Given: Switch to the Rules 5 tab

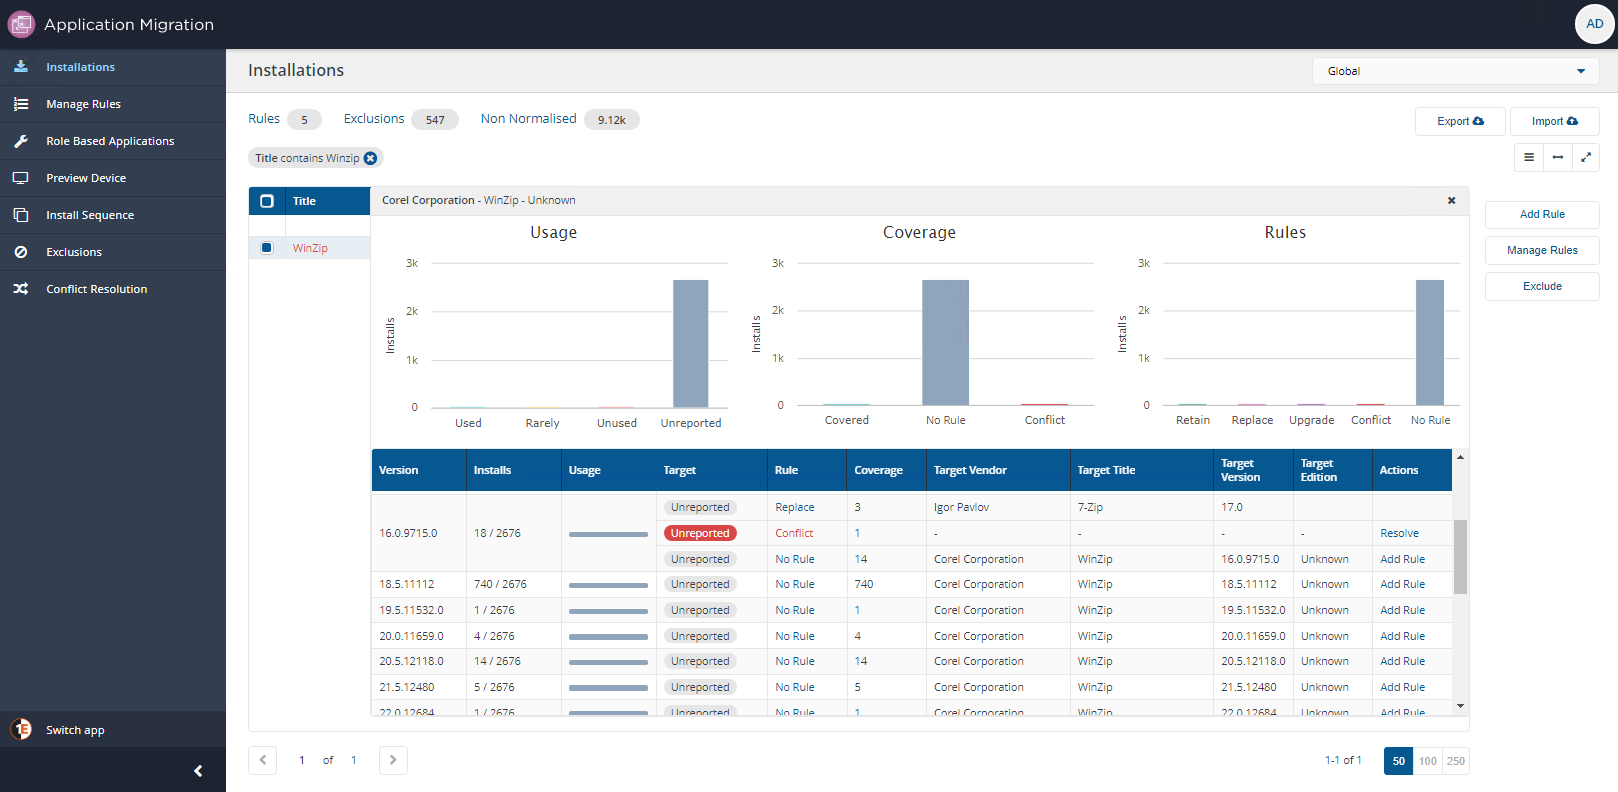Looking at the screenshot, I should click(284, 119).
